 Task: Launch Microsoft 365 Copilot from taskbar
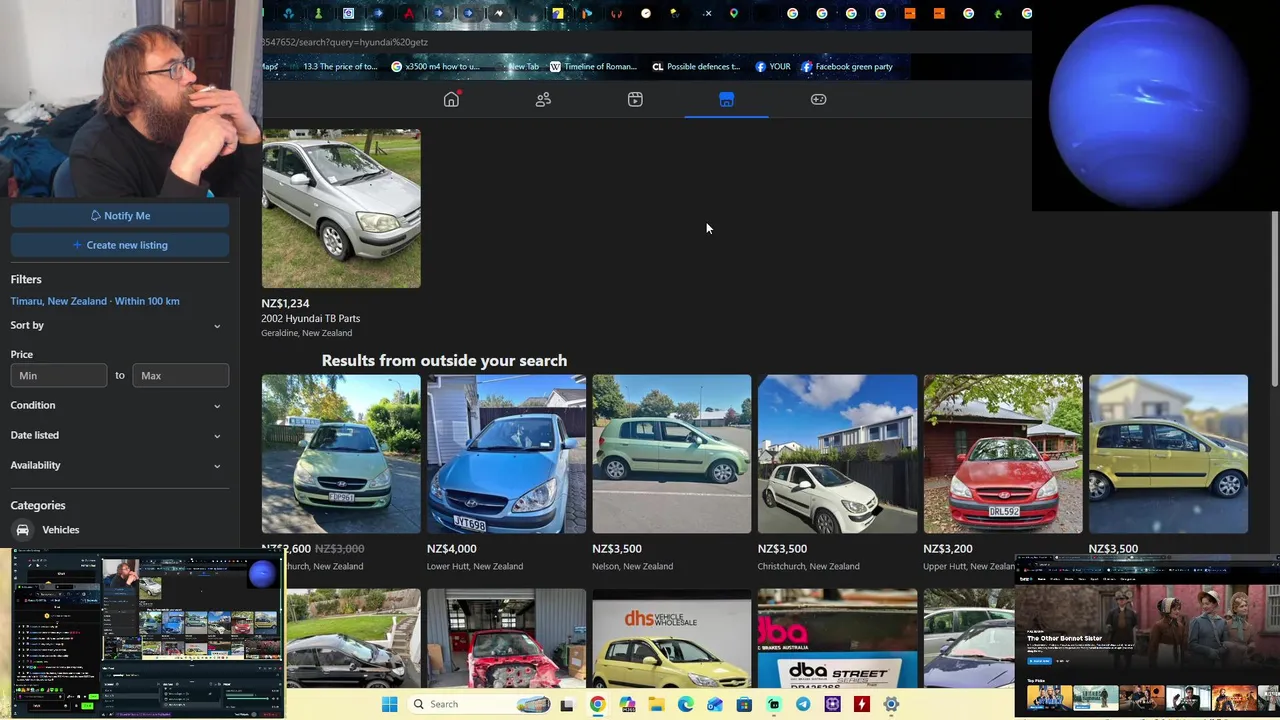pyautogui.click(x=627, y=704)
